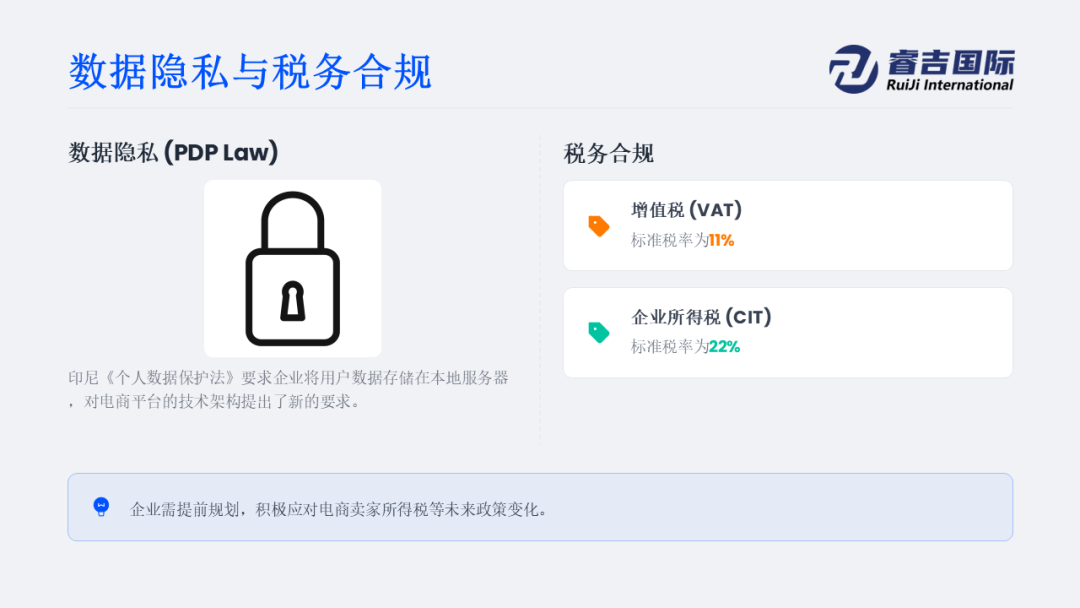Click the 增值税 (VAT) card title
This screenshot has height=608, width=1080.
tap(686, 210)
